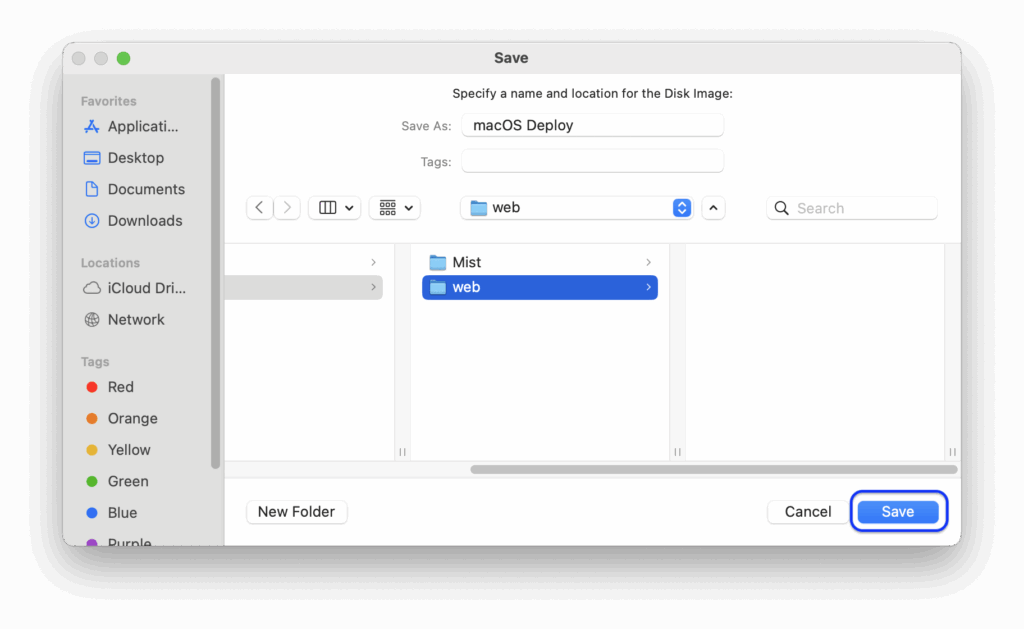The image size is (1024, 629).
Task: Expand the Mist folder chevron
Action: tap(648, 262)
